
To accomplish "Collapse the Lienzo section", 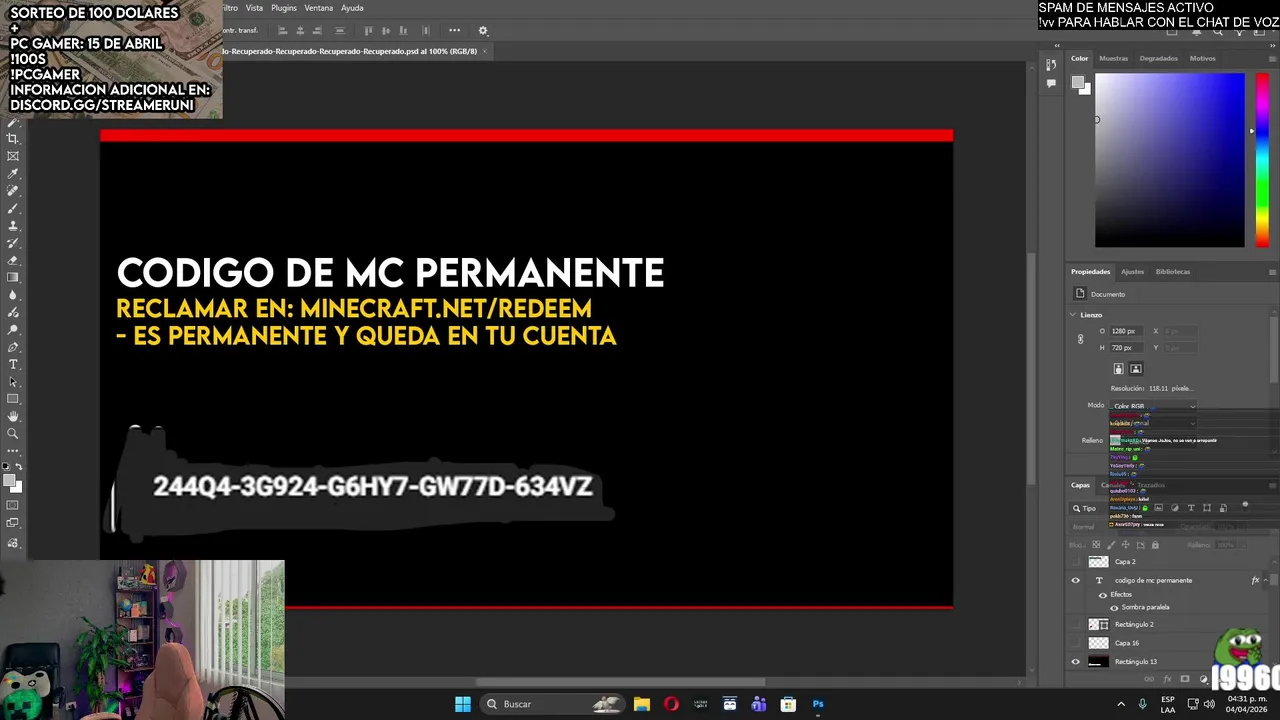I will click(x=1073, y=315).
